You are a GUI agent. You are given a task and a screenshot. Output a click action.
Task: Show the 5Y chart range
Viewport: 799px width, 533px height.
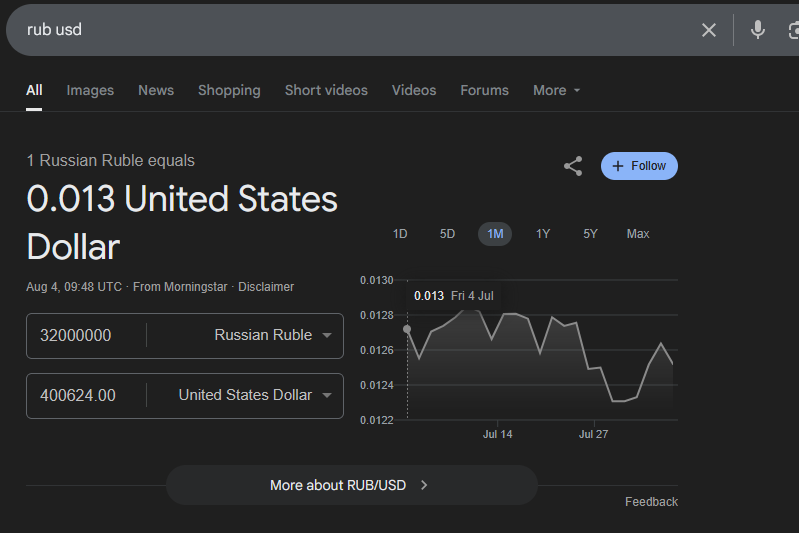pyautogui.click(x=590, y=234)
